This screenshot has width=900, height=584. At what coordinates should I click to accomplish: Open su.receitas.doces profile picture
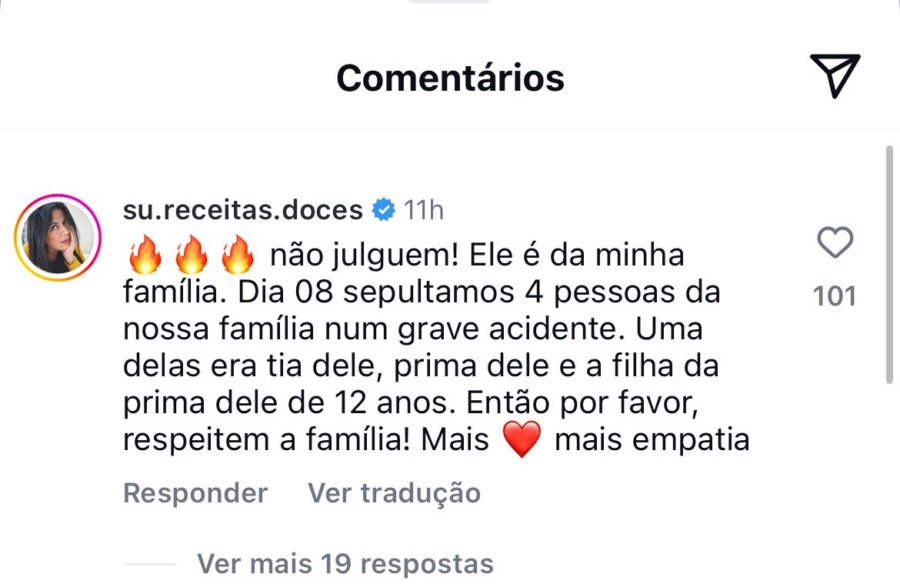(56, 238)
